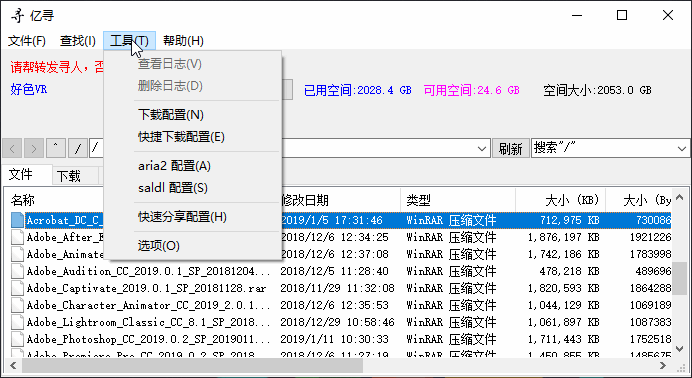Click the back navigation arrow button
This screenshot has width=692, height=378.
pyautogui.click(x=12, y=149)
